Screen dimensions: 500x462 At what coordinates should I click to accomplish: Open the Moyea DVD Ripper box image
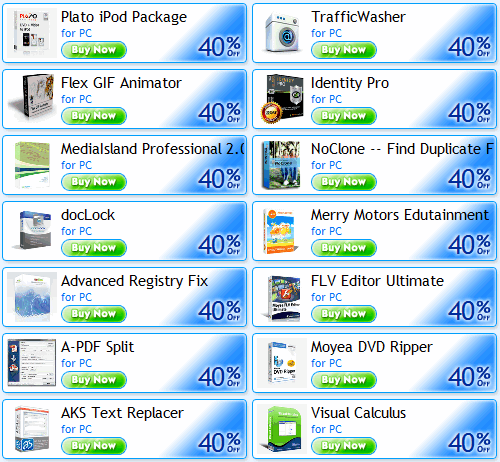(x=282, y=363)
